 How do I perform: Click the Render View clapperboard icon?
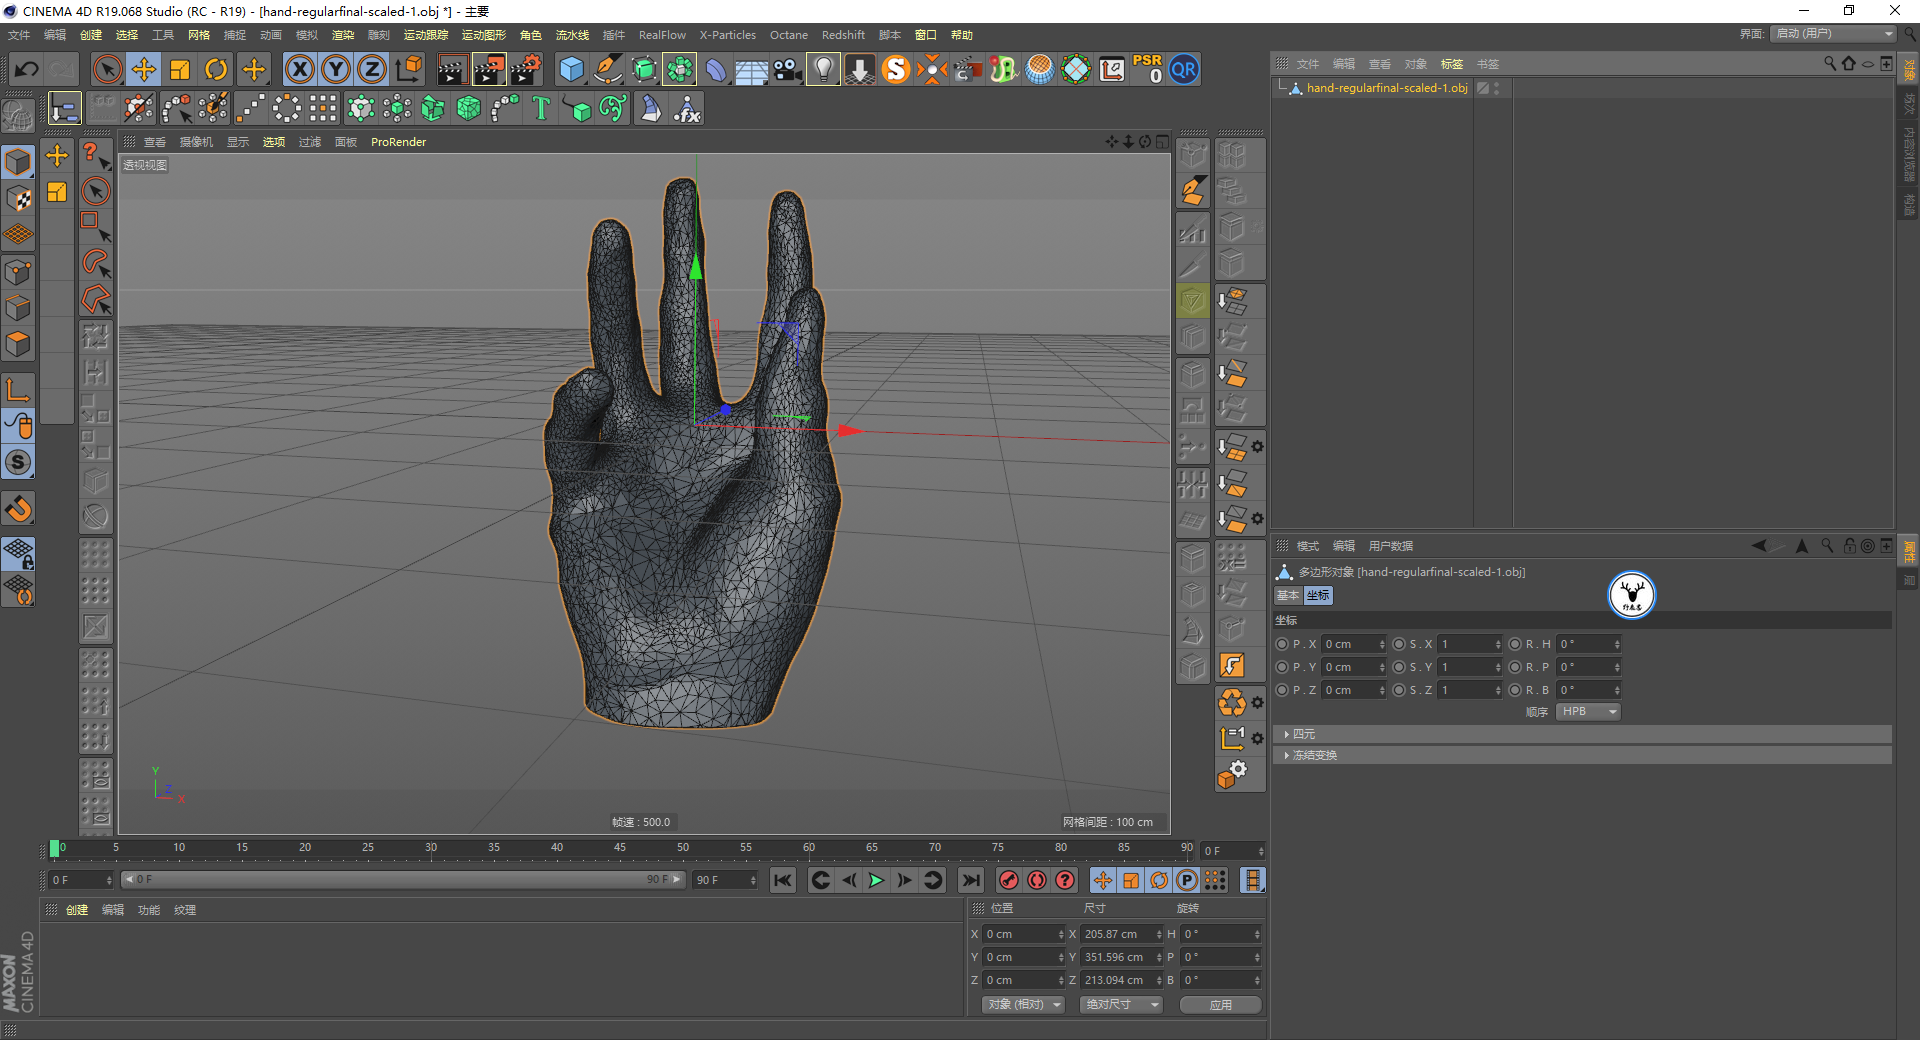click(452, 69)
